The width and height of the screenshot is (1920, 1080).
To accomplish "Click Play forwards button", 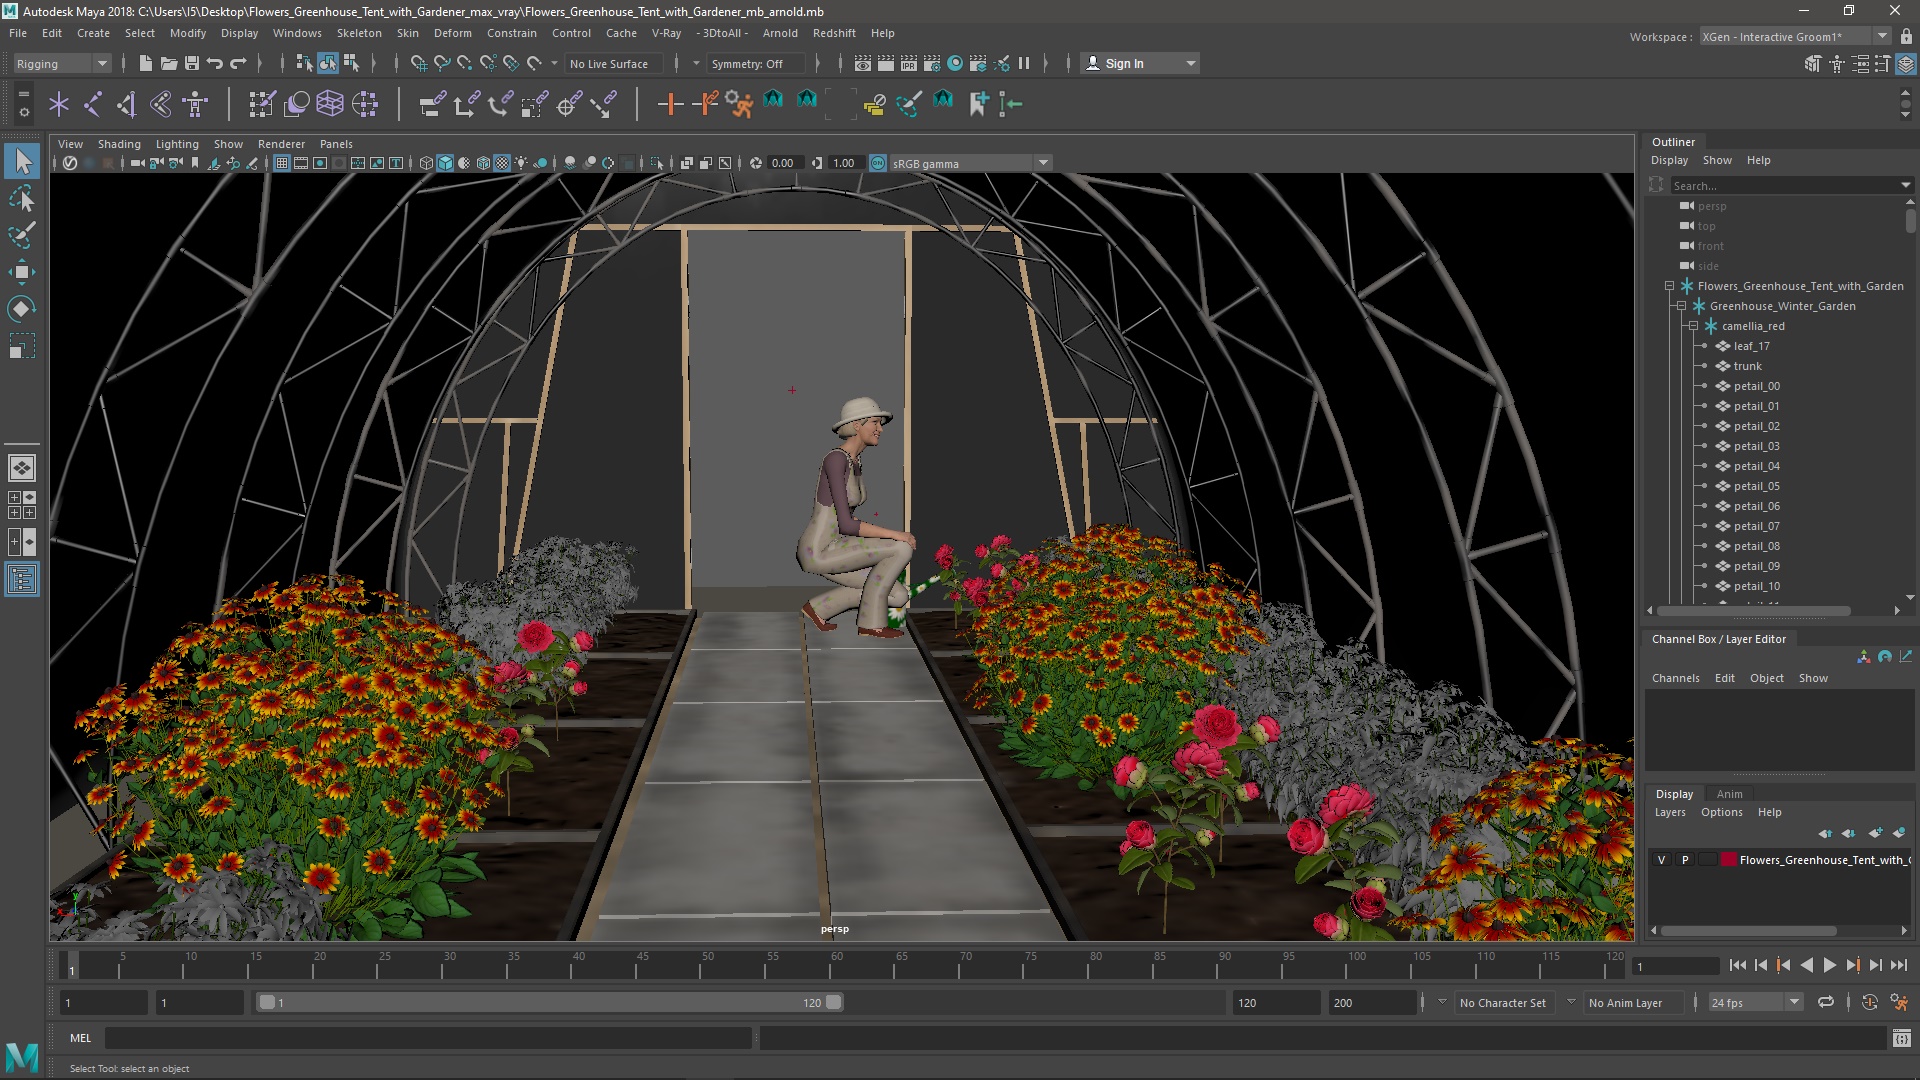I will (x=1829, y=965).
